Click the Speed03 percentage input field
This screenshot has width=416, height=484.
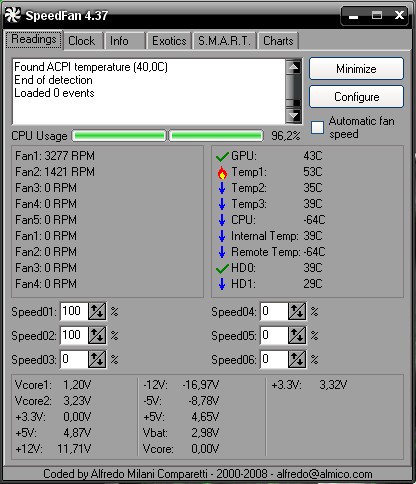74,359
